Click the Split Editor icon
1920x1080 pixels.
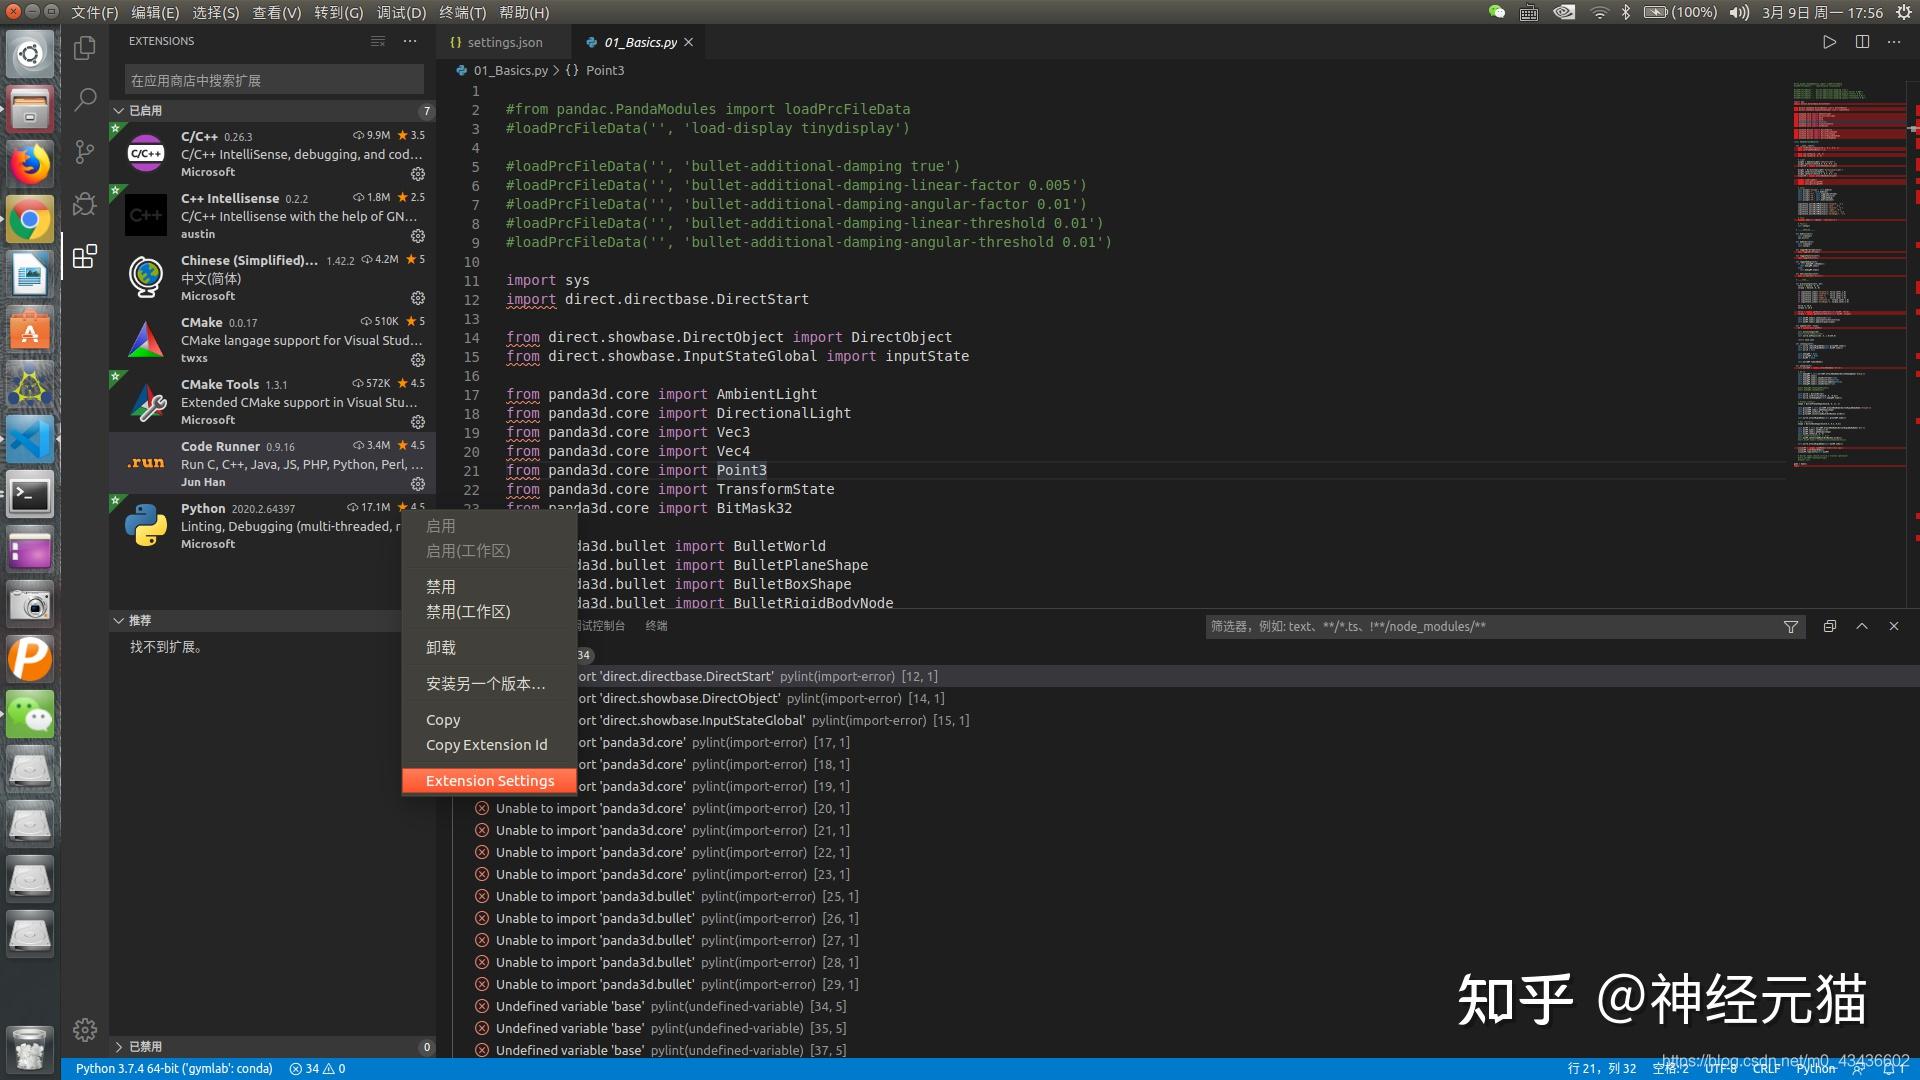pyautogui.click(x=1862, y=42)
